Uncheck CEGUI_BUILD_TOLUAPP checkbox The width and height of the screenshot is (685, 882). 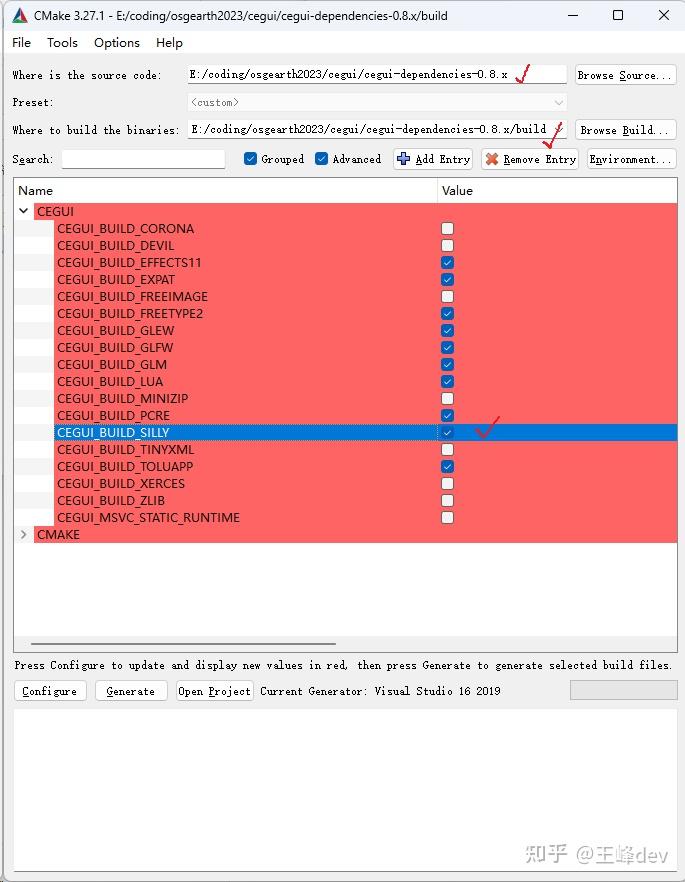click(447, 466)
